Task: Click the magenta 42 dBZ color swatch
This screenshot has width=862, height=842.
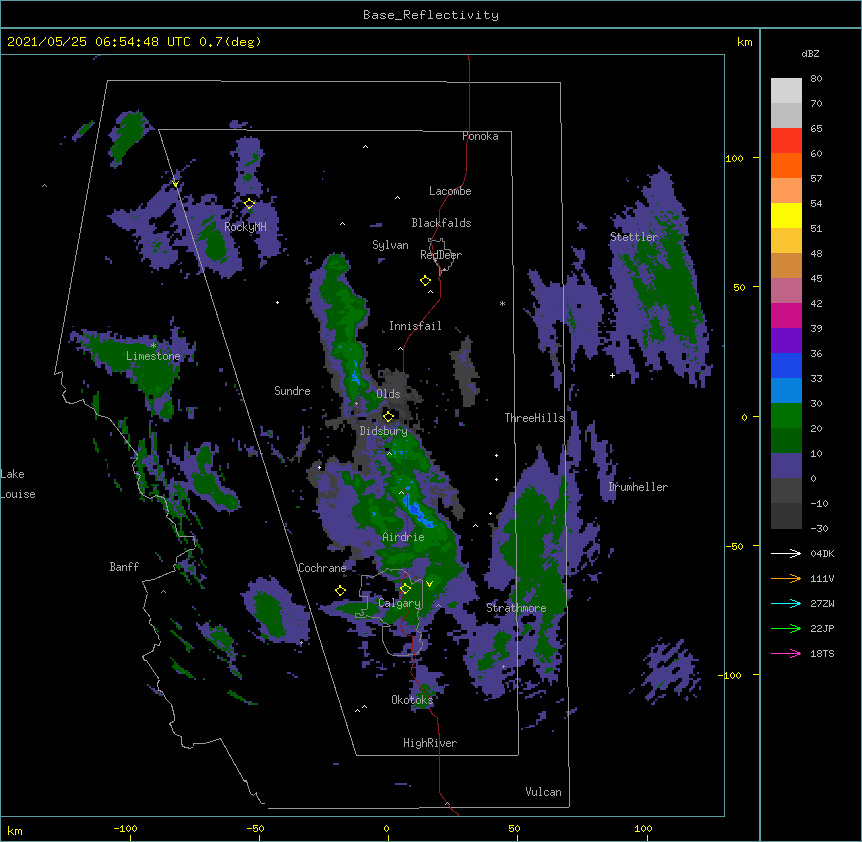Action: 786,315
